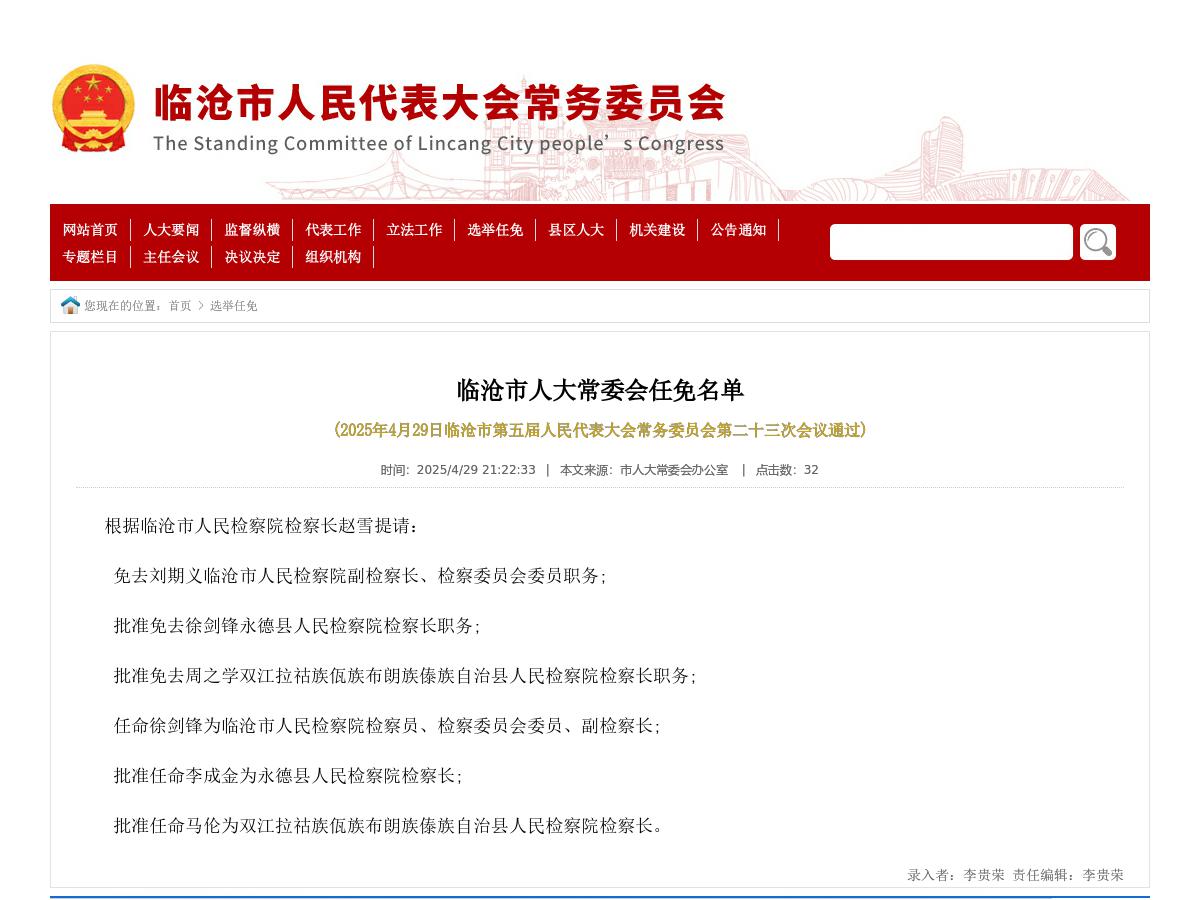Open the 组织机构 menu item
1200x900 pixels.
click(x=333, y=257)
